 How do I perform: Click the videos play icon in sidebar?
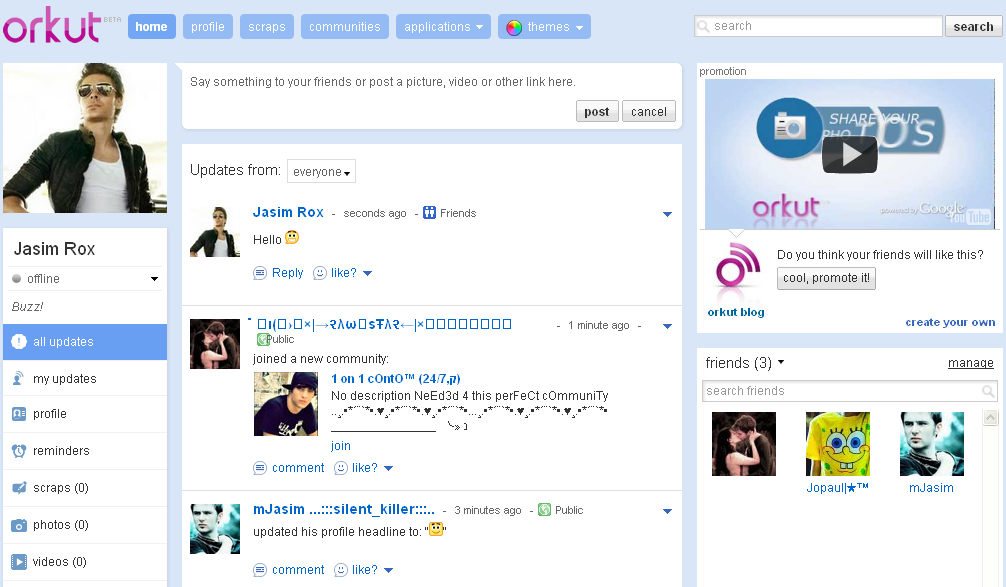[x=19, y=562]
